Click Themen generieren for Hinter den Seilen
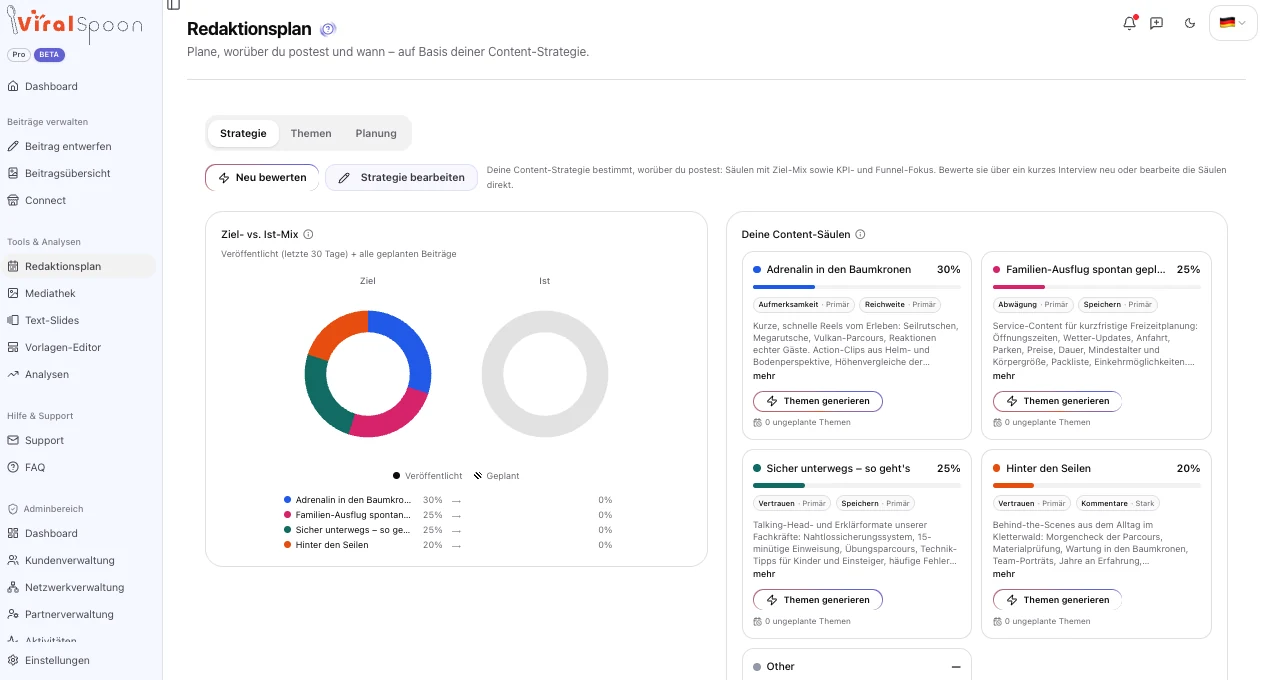 1058,600
